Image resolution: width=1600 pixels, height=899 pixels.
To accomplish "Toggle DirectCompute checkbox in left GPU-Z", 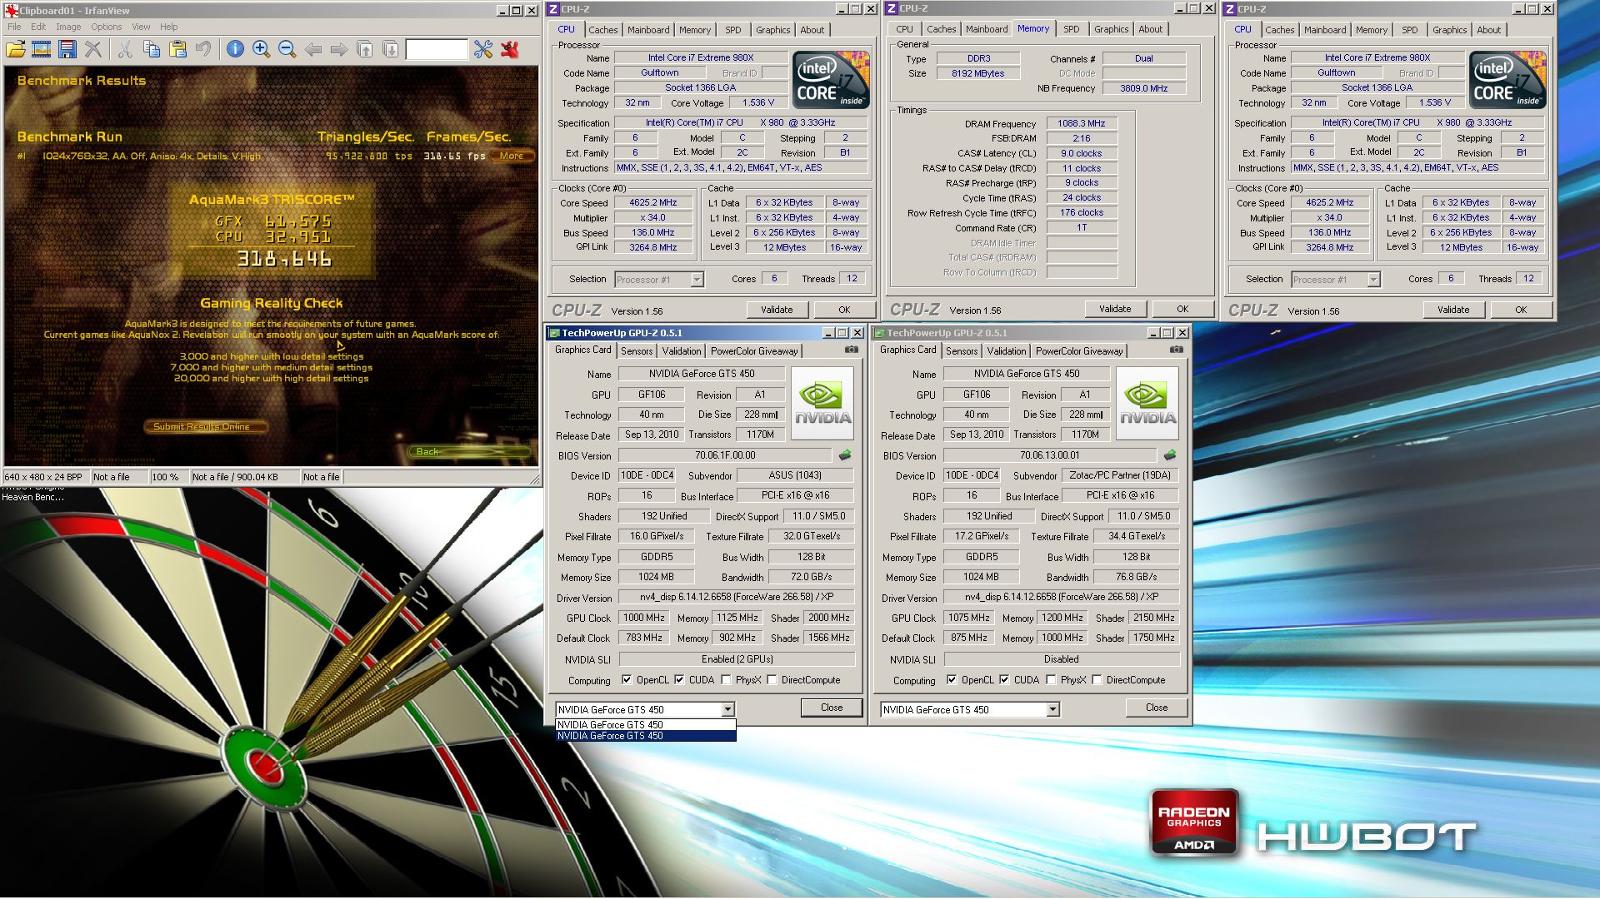I will (772, 680).
